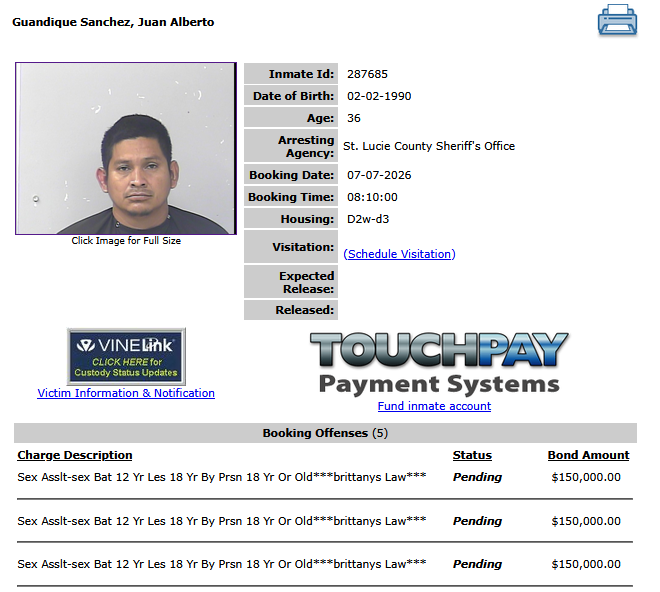This screenshot has height=592, width=660.
Task: Select the date of birth value 02-02-1990
Action: coord(379,96)
